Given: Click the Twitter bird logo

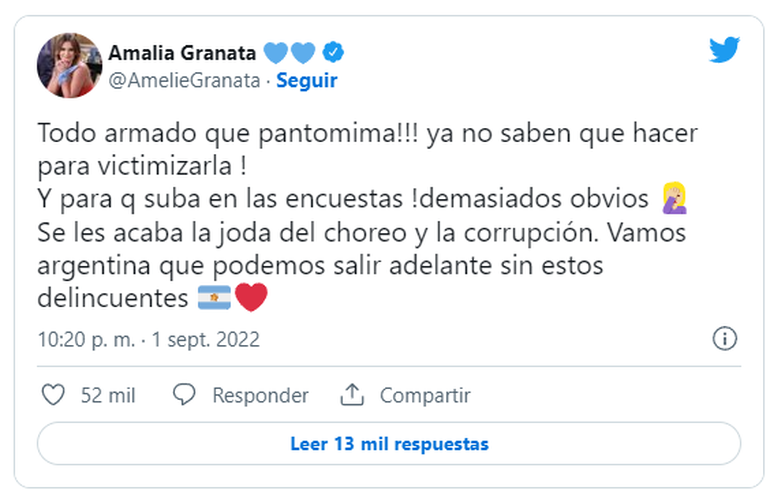Looking at the screenshot, I should tap(723, 51).
